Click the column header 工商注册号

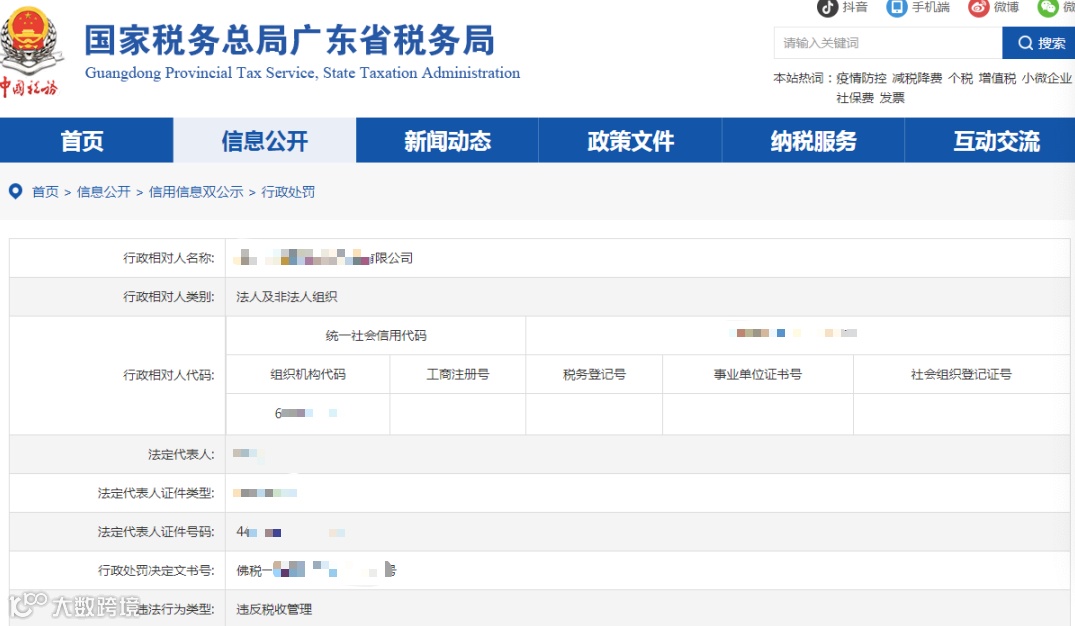point(458,374)
